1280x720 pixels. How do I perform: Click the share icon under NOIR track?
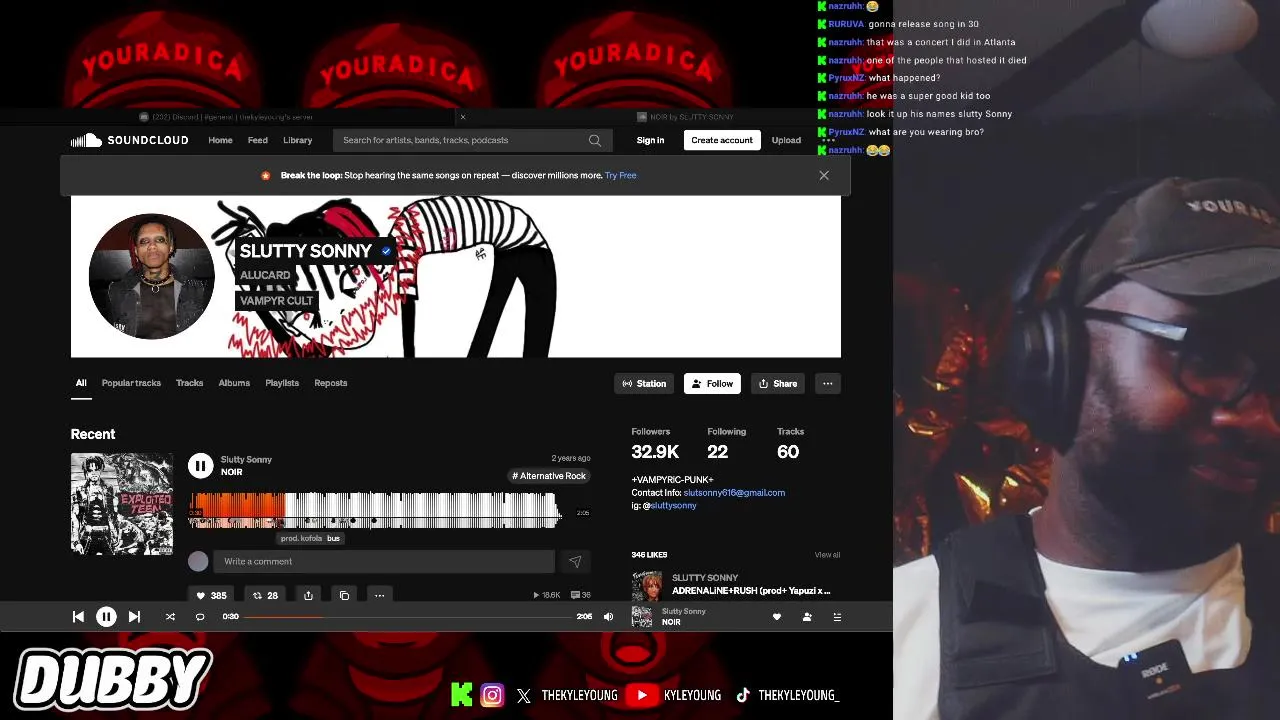pyautogui.click(x=308, y=595)
